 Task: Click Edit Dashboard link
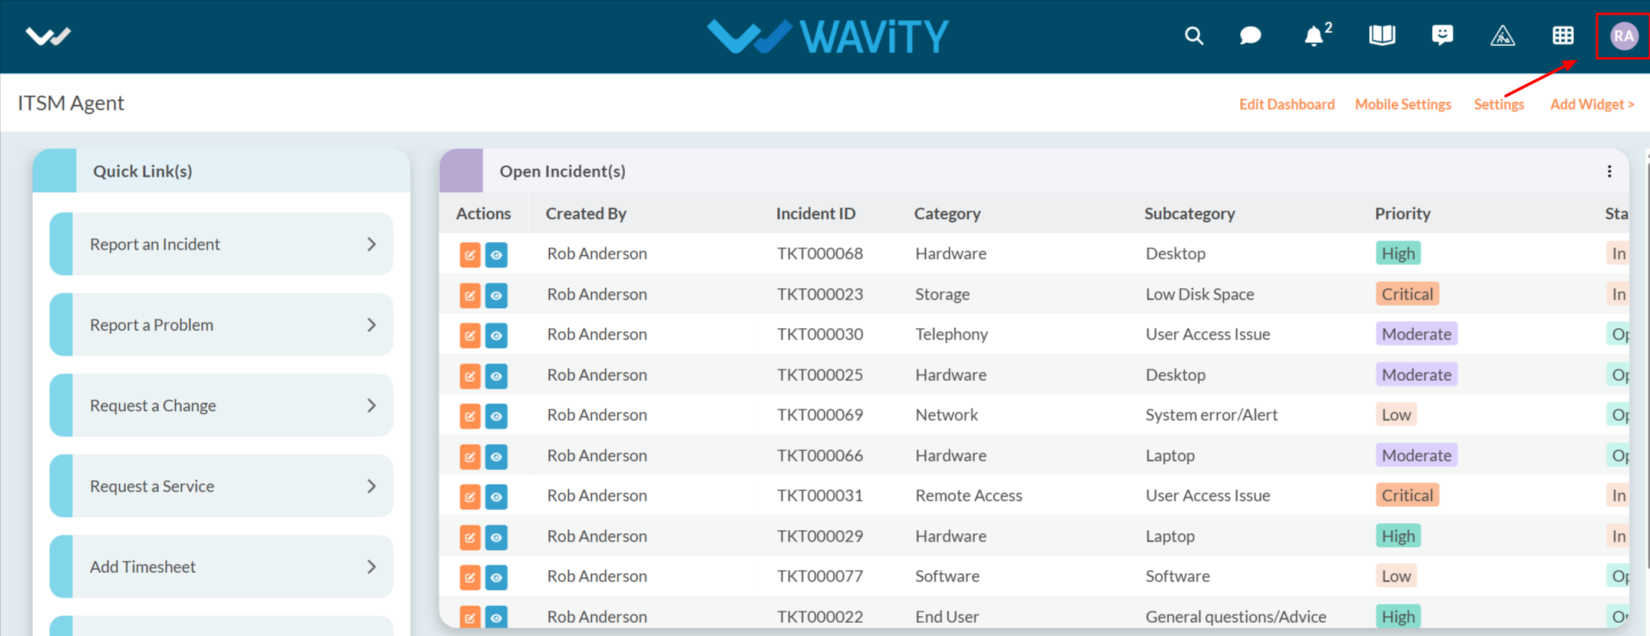click(1287, 104)
